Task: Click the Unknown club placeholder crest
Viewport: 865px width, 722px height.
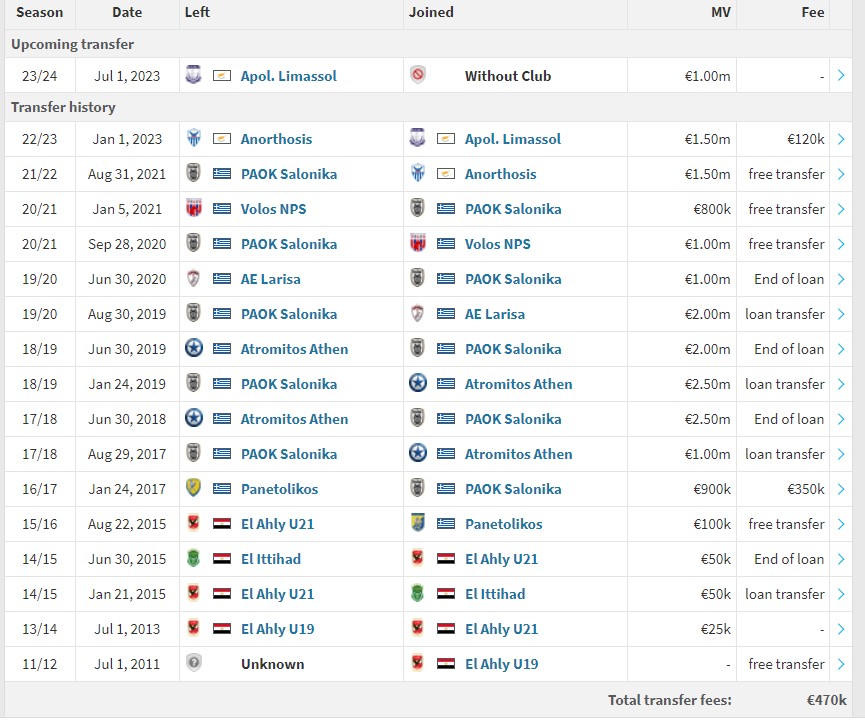Action: click(x=194, y=662)
